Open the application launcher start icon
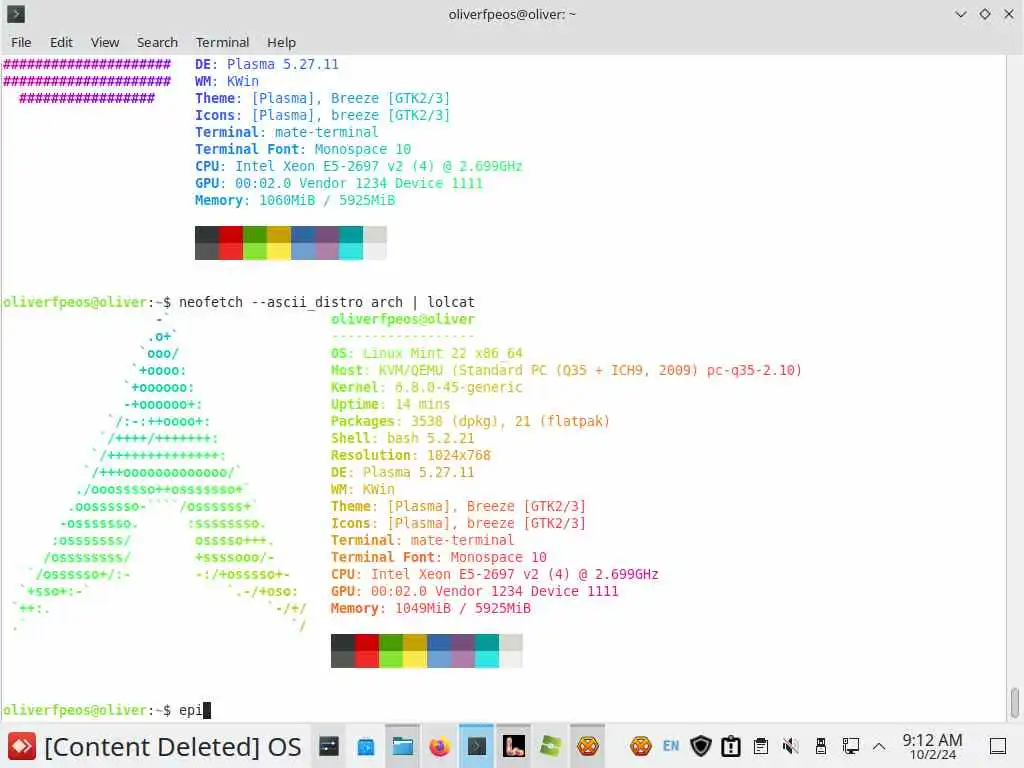1024x768 pixels. (22, 746)
